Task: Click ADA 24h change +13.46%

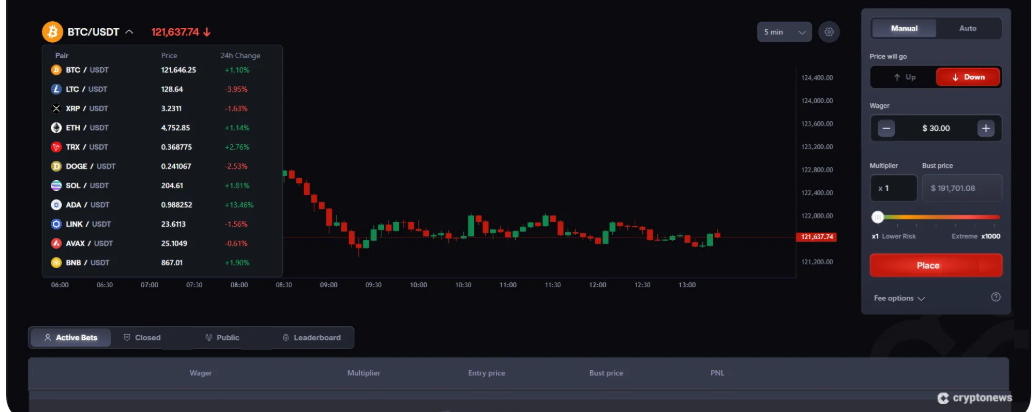Action: (239, 205)
